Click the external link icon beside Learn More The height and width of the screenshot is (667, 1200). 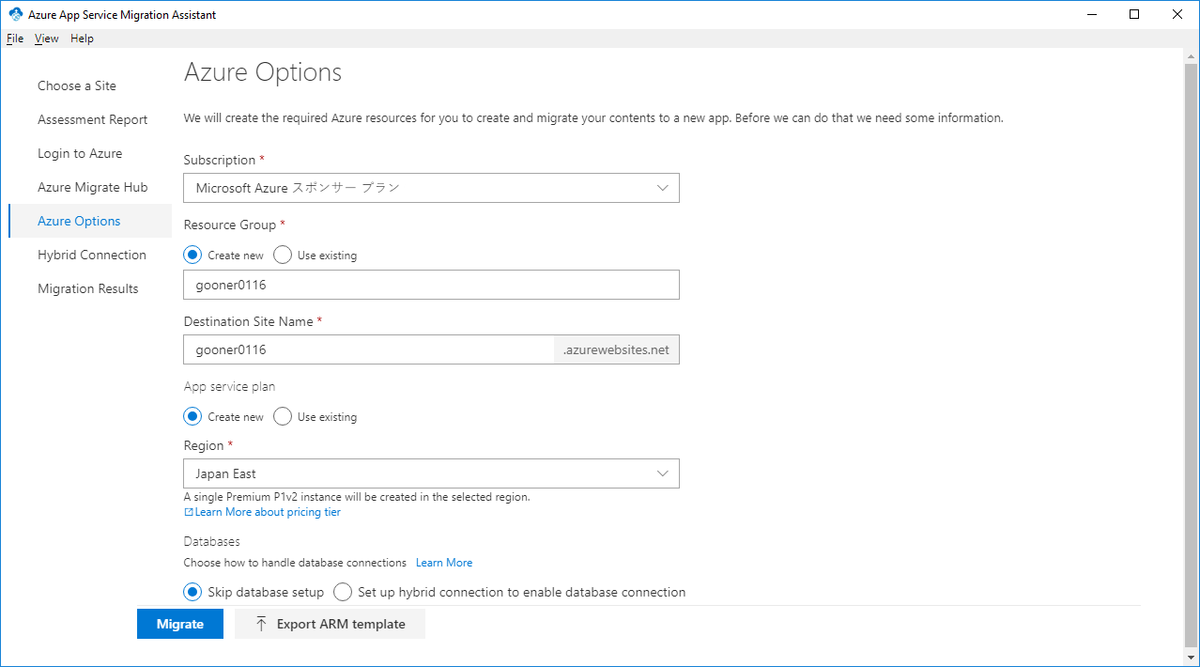(189, 512)
